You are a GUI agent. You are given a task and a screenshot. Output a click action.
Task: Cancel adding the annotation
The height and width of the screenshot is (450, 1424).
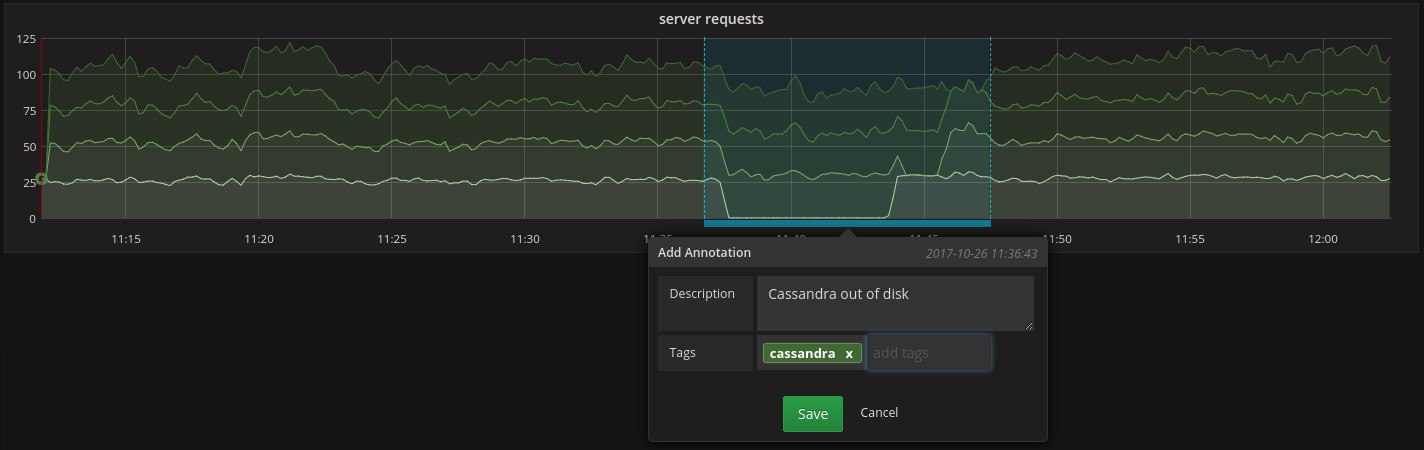[x=879, y=413]
